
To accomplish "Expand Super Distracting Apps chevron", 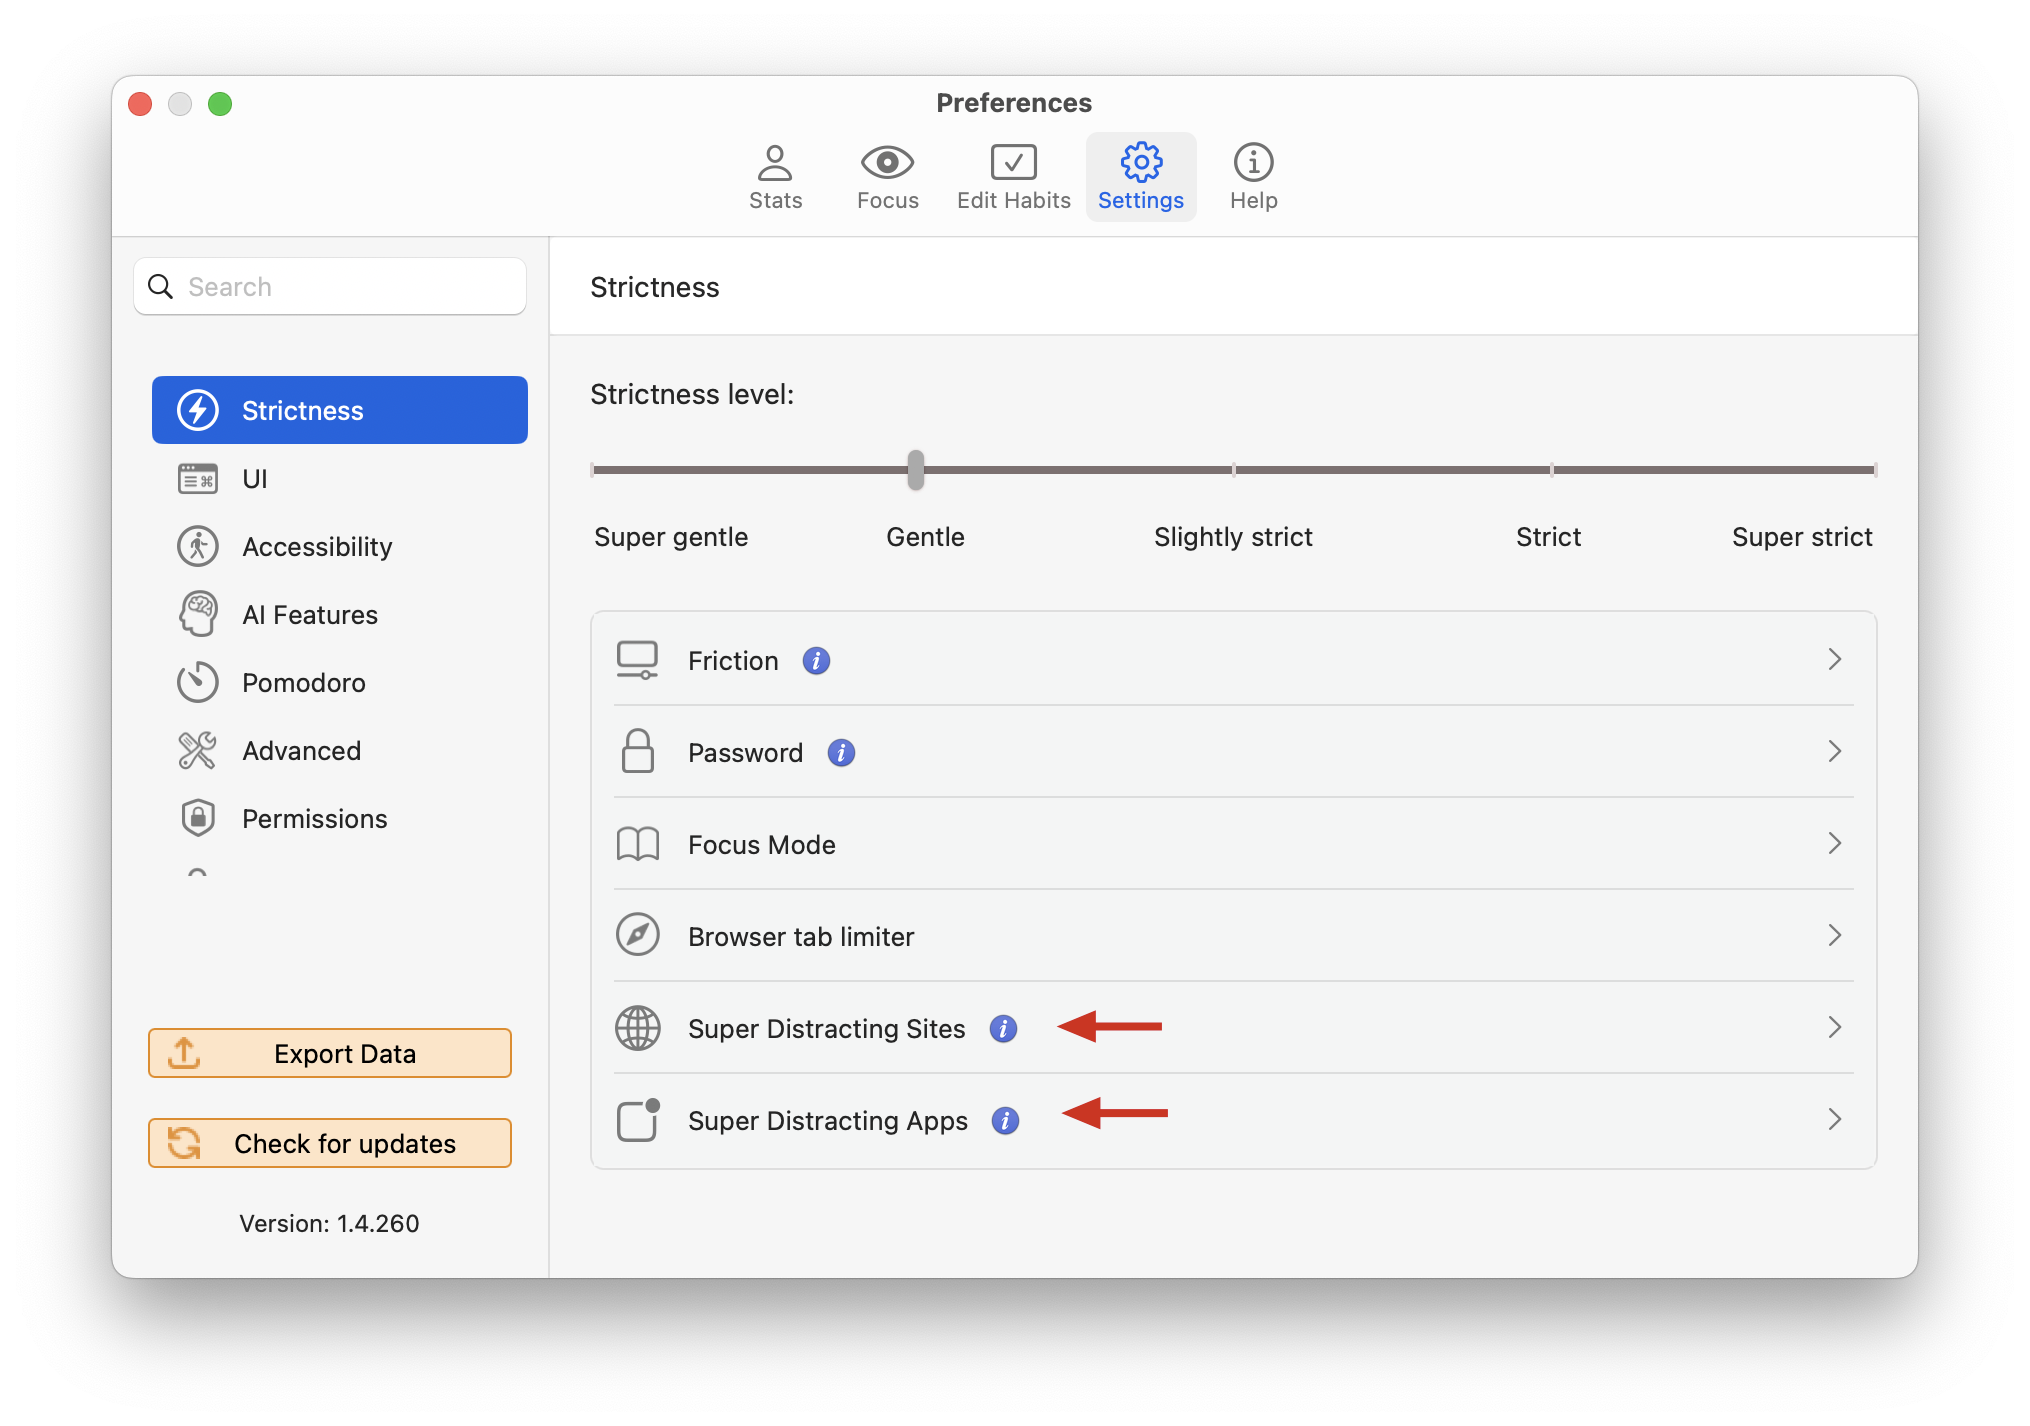I will [x=1834, y=1120].
